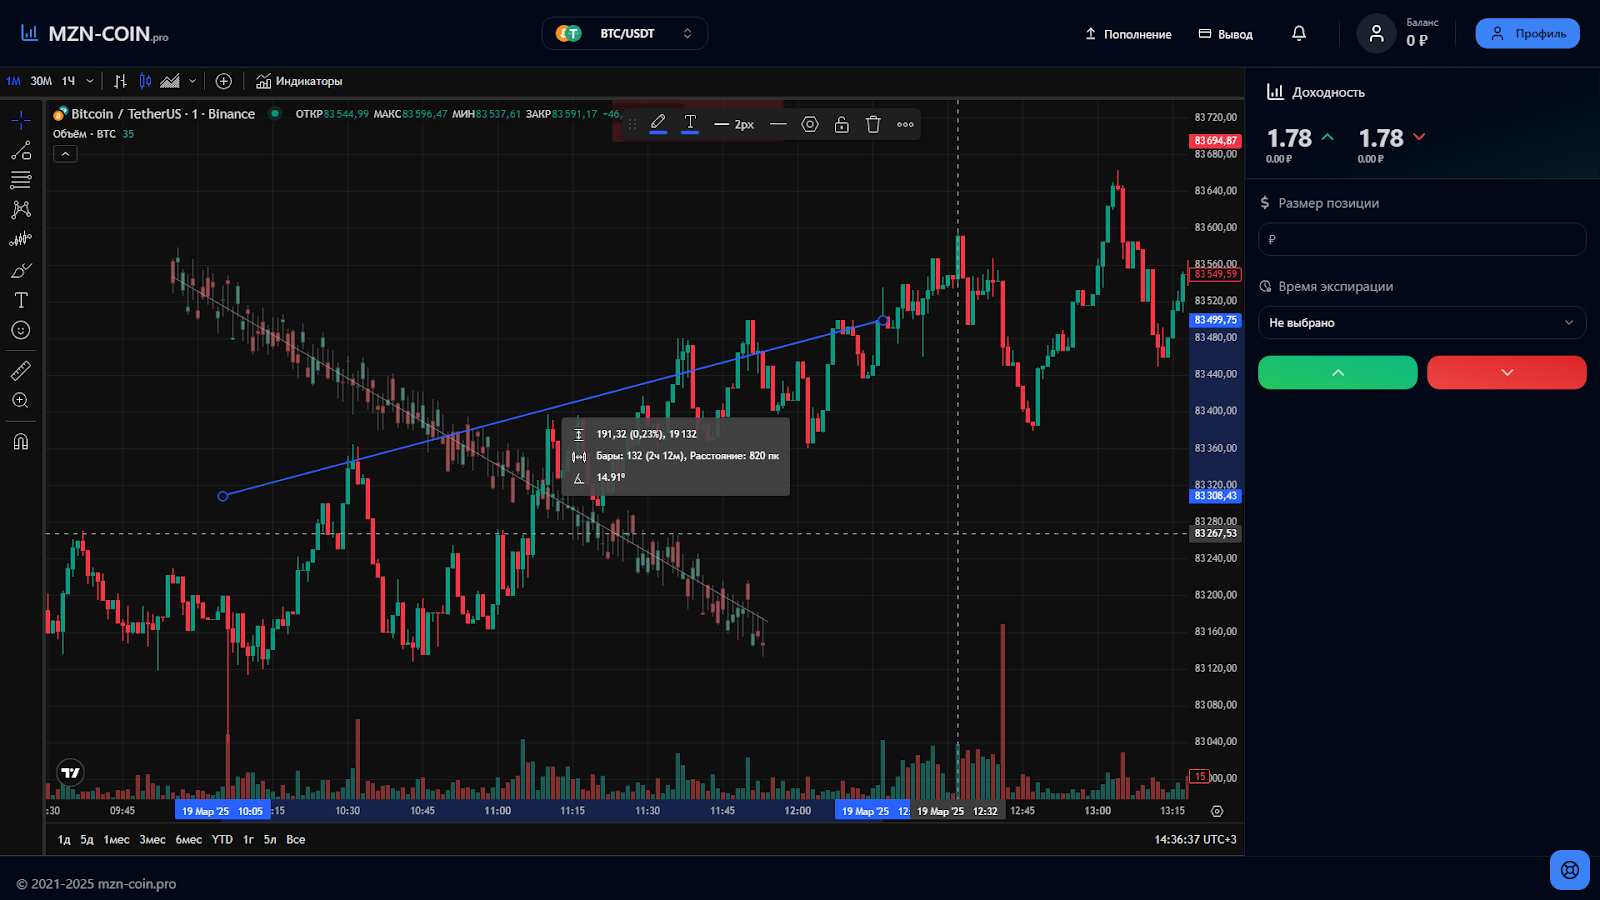Click the TradingView logo on chart
The image size is (1600, 900).
click(70, 772)
